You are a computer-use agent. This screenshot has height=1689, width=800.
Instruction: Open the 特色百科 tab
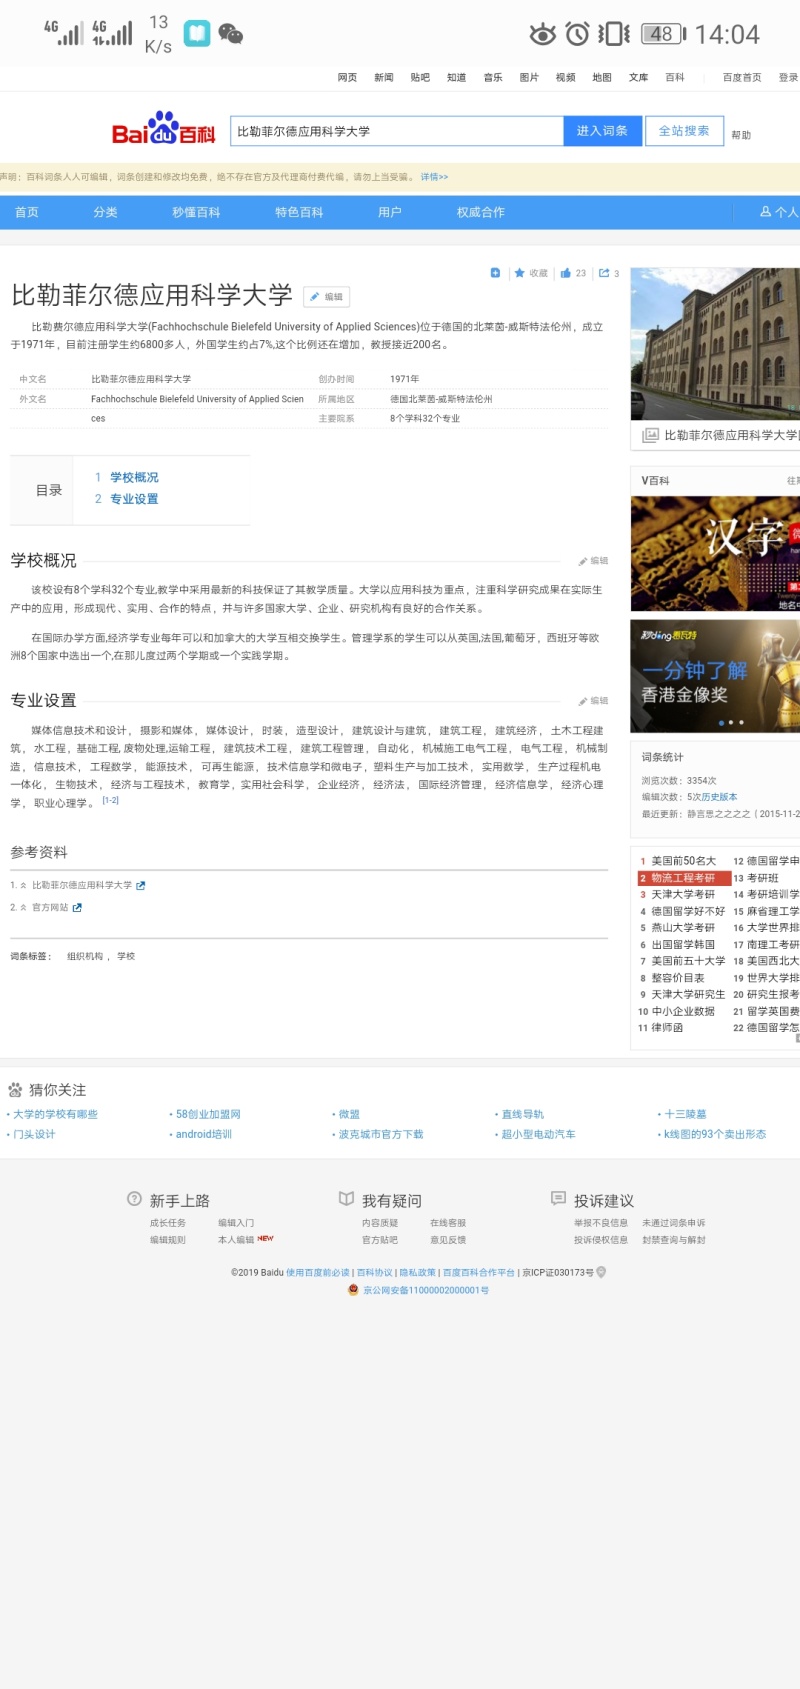tap(299, 212)
